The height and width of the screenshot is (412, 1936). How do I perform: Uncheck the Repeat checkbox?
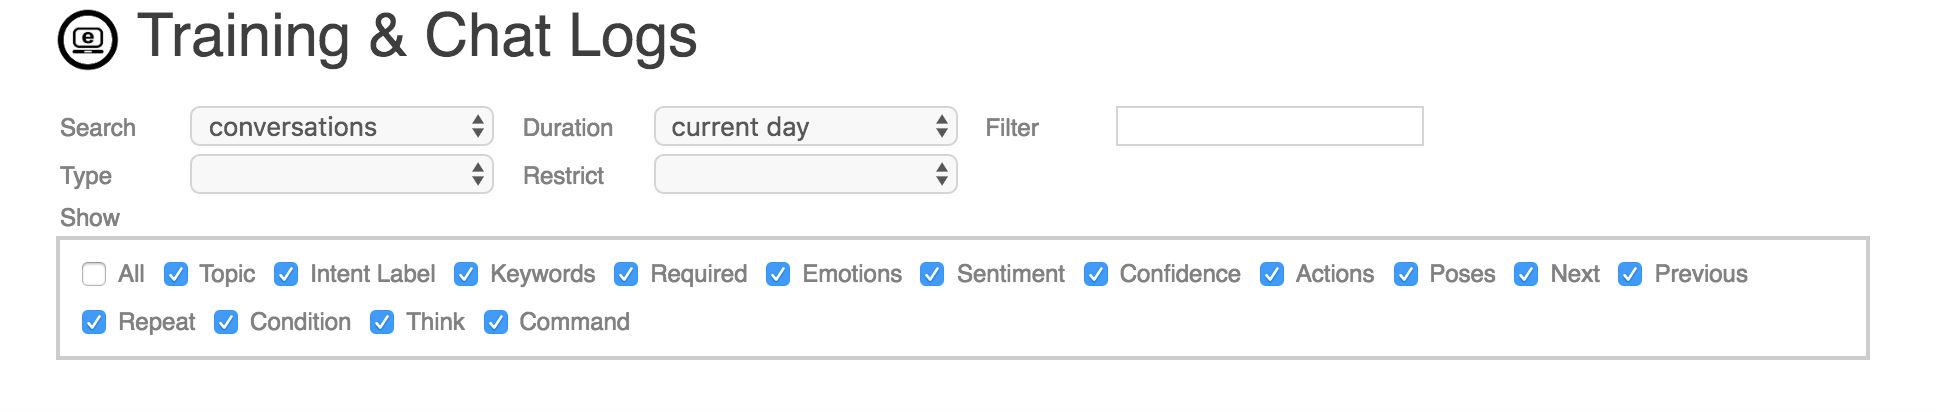pos(94,322)
